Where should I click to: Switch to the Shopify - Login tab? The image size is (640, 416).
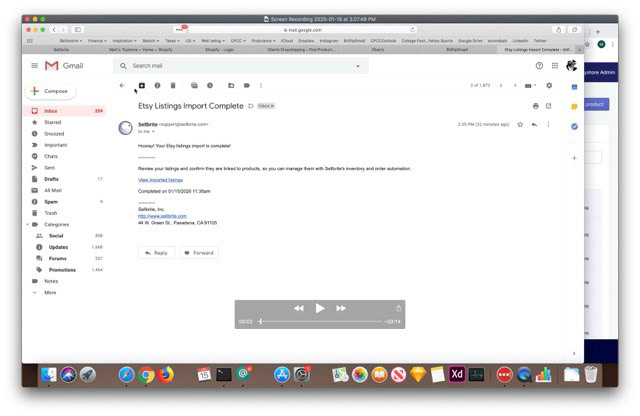(x=220, y=50)
